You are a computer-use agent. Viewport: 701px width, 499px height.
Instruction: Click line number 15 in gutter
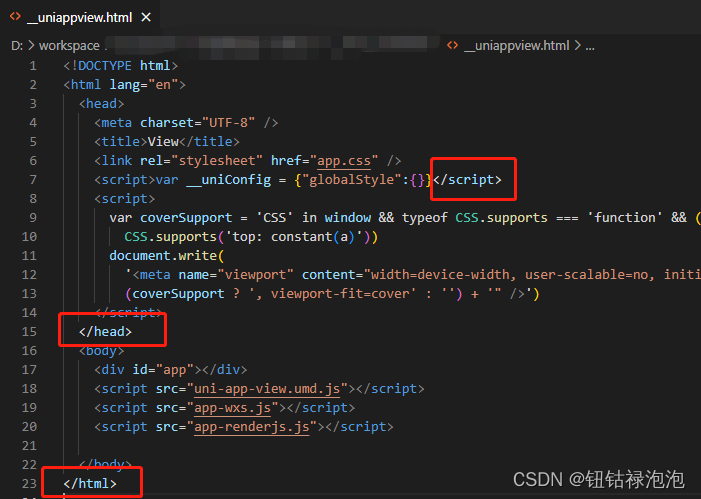(30, 332)
